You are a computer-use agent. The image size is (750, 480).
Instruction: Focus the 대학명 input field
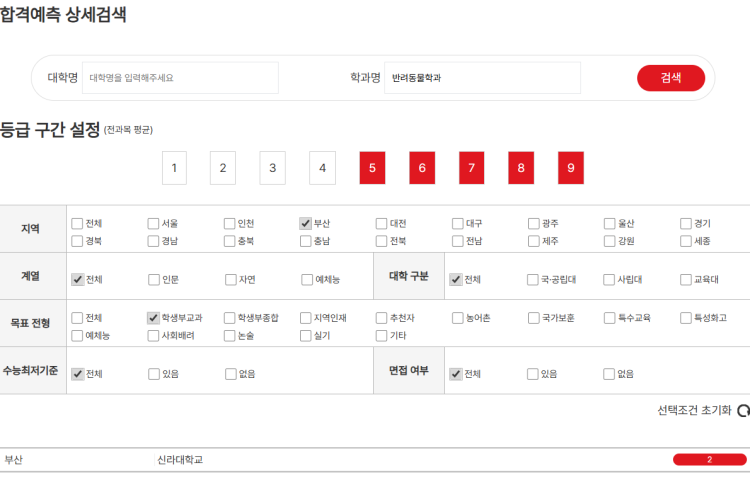click(x=180, y=78)
